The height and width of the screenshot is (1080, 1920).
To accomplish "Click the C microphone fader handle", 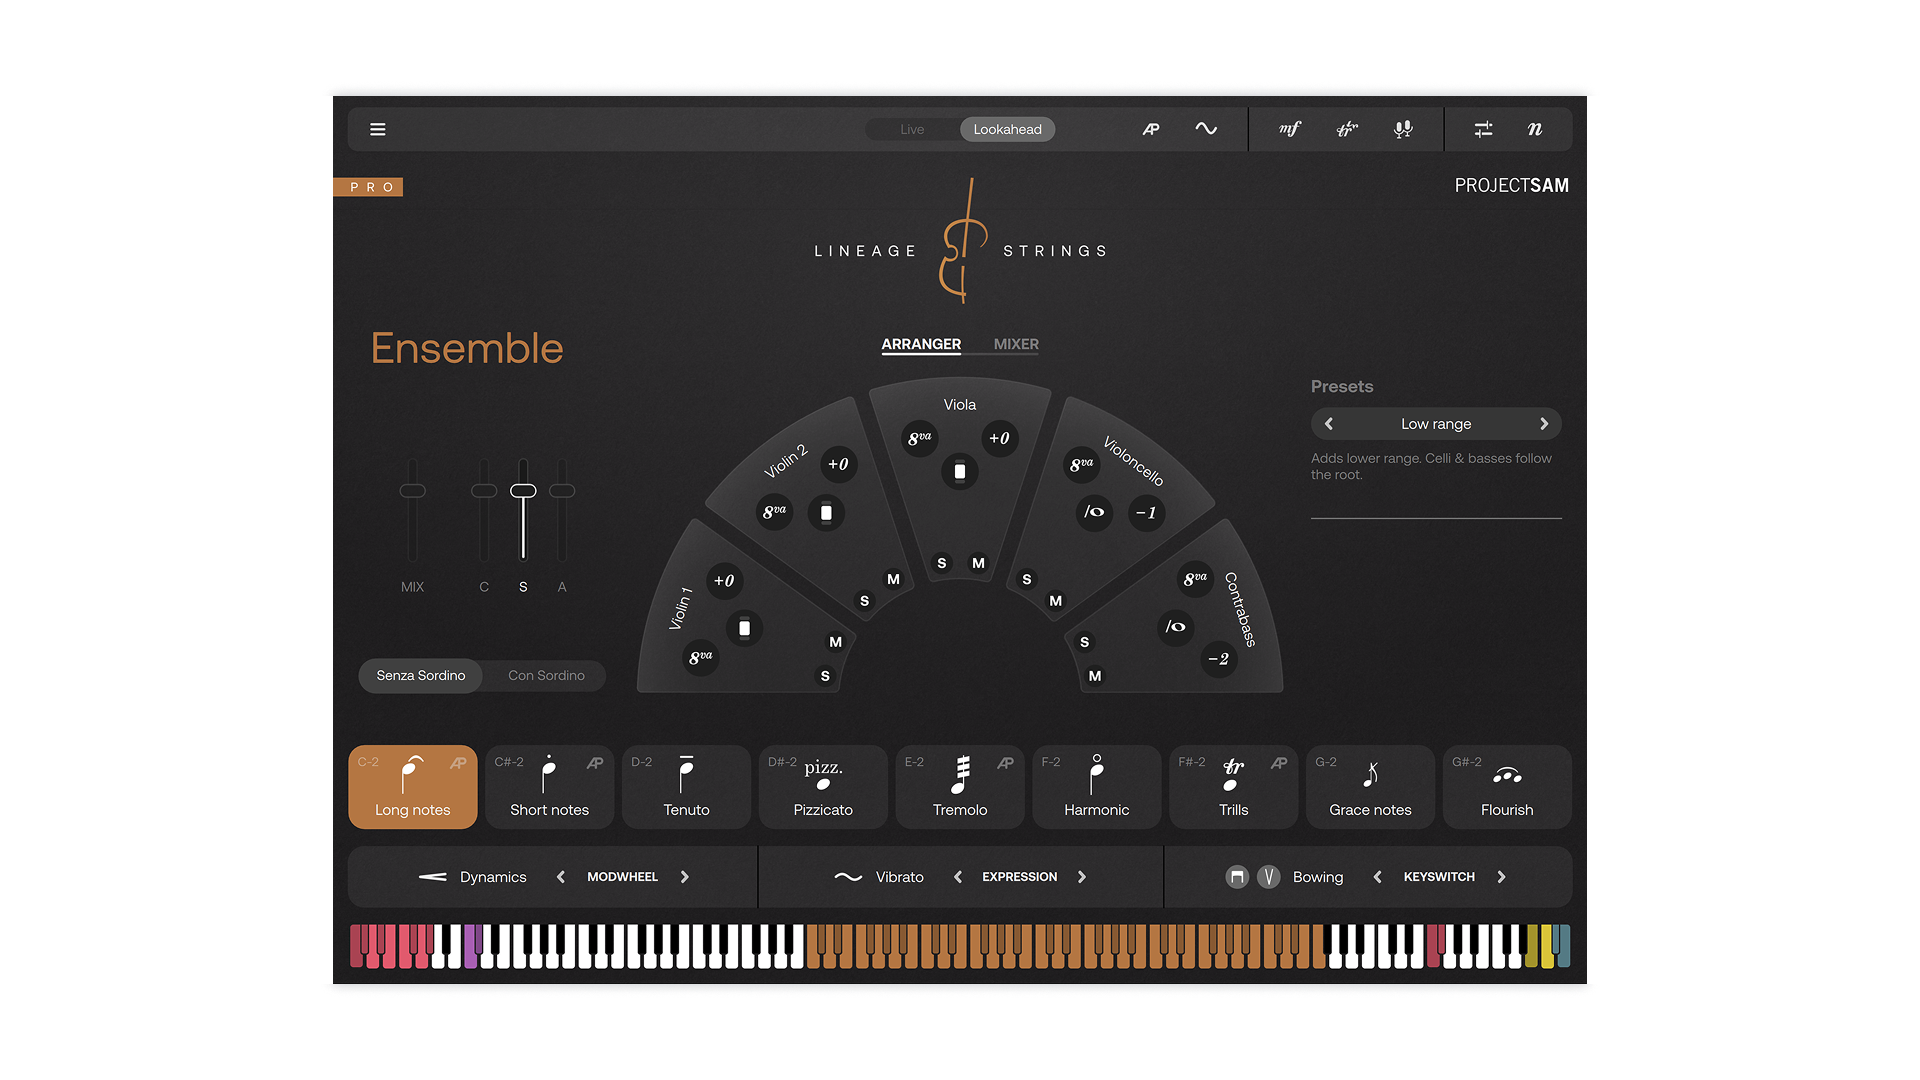I will coord(484,491).
